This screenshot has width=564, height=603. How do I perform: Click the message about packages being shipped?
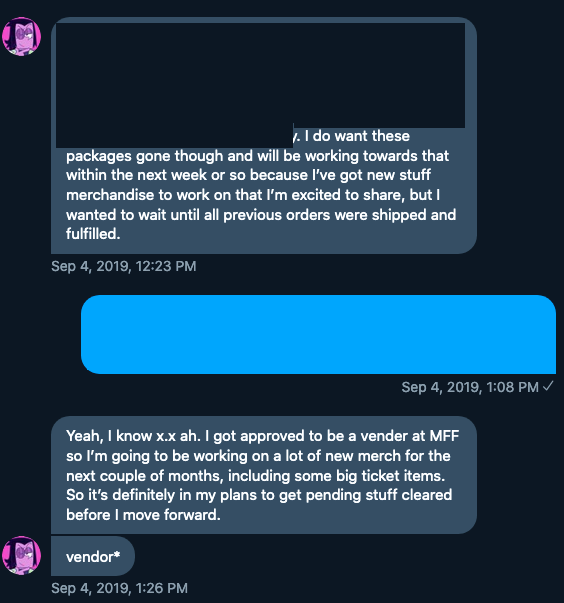click(264, 135)
